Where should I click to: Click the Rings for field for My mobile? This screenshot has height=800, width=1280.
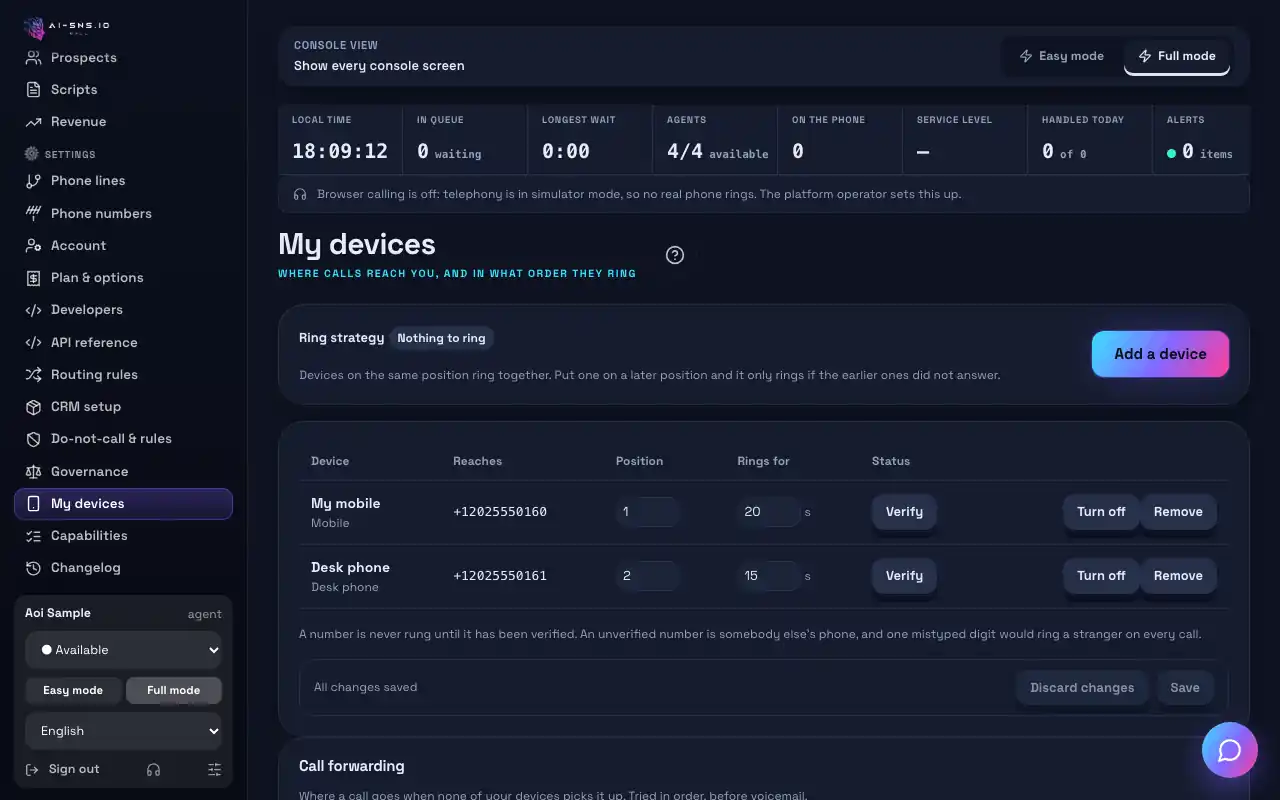point(769,511)
